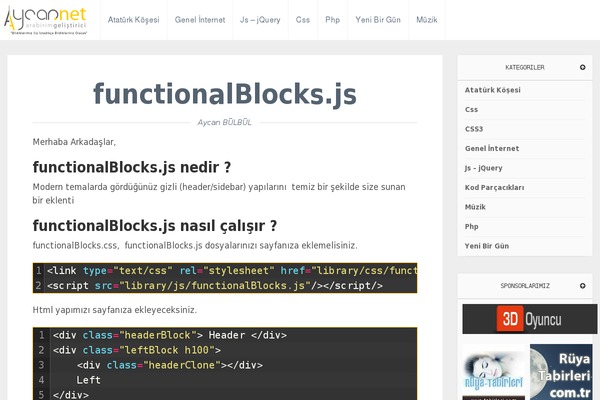Viewport: 600px width, 400px height.
Task: Open the Rüya Tabirleri com.tr moon banner
Action: [561, 372]
